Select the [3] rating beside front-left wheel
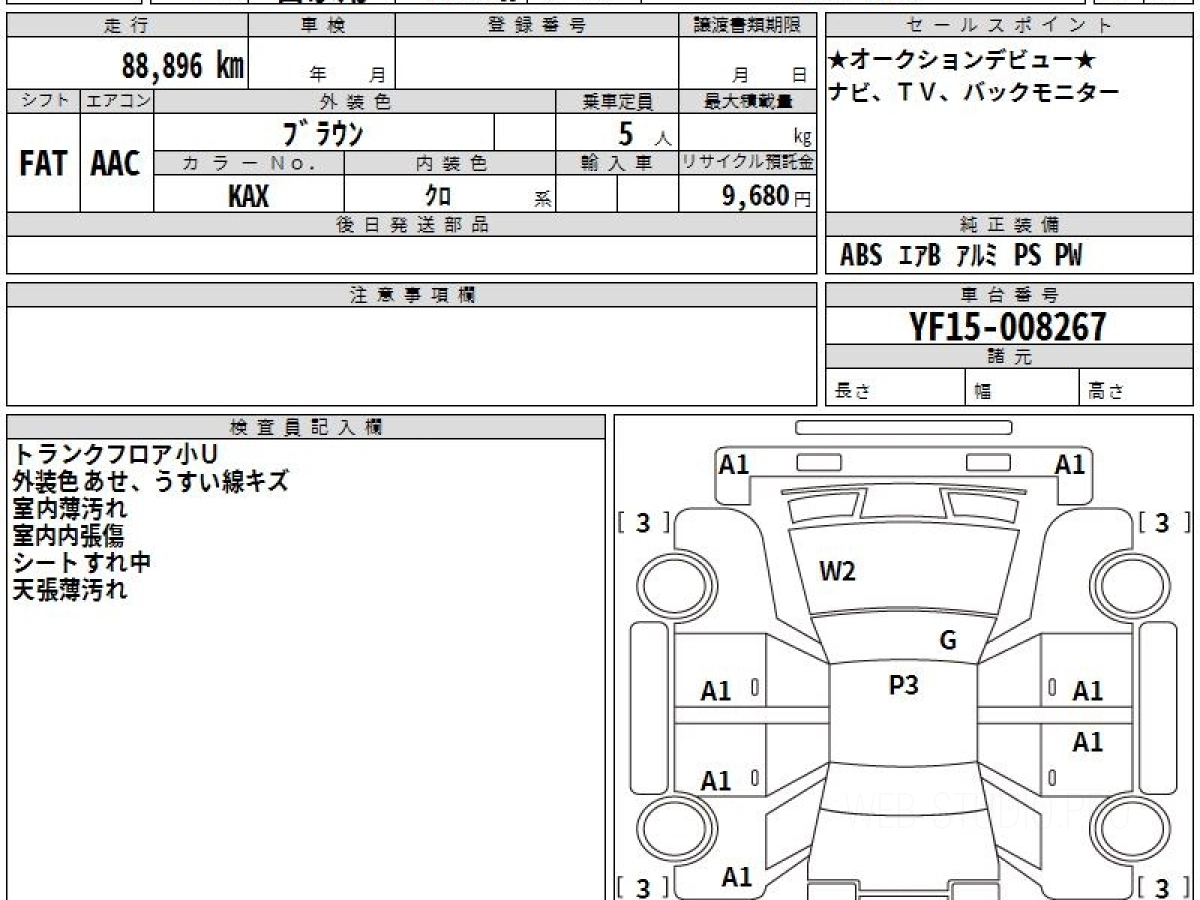Viewport: 1200px width, 900px height. point(644,523)
